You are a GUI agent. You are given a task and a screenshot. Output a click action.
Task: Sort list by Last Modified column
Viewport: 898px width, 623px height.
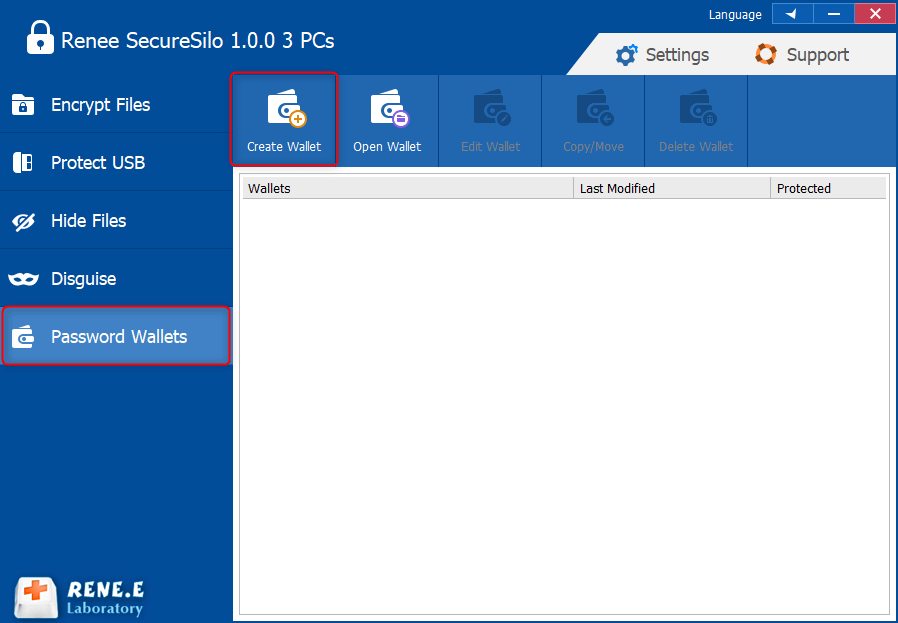(671, 188)
